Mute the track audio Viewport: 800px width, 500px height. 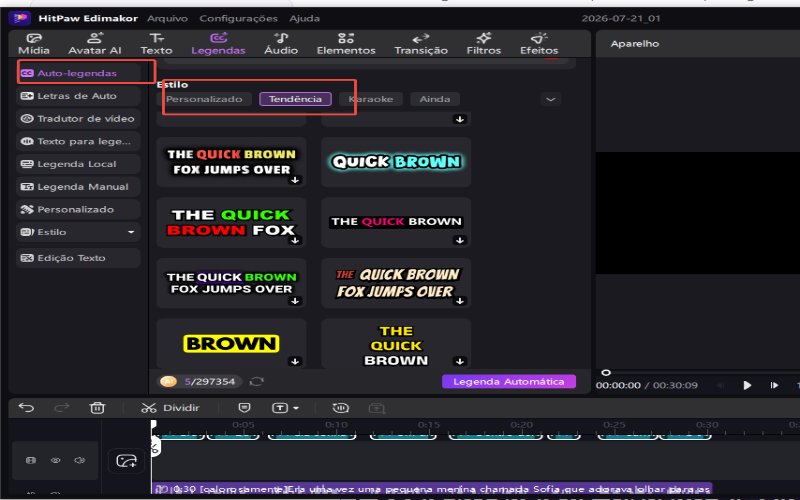point(80,460)
